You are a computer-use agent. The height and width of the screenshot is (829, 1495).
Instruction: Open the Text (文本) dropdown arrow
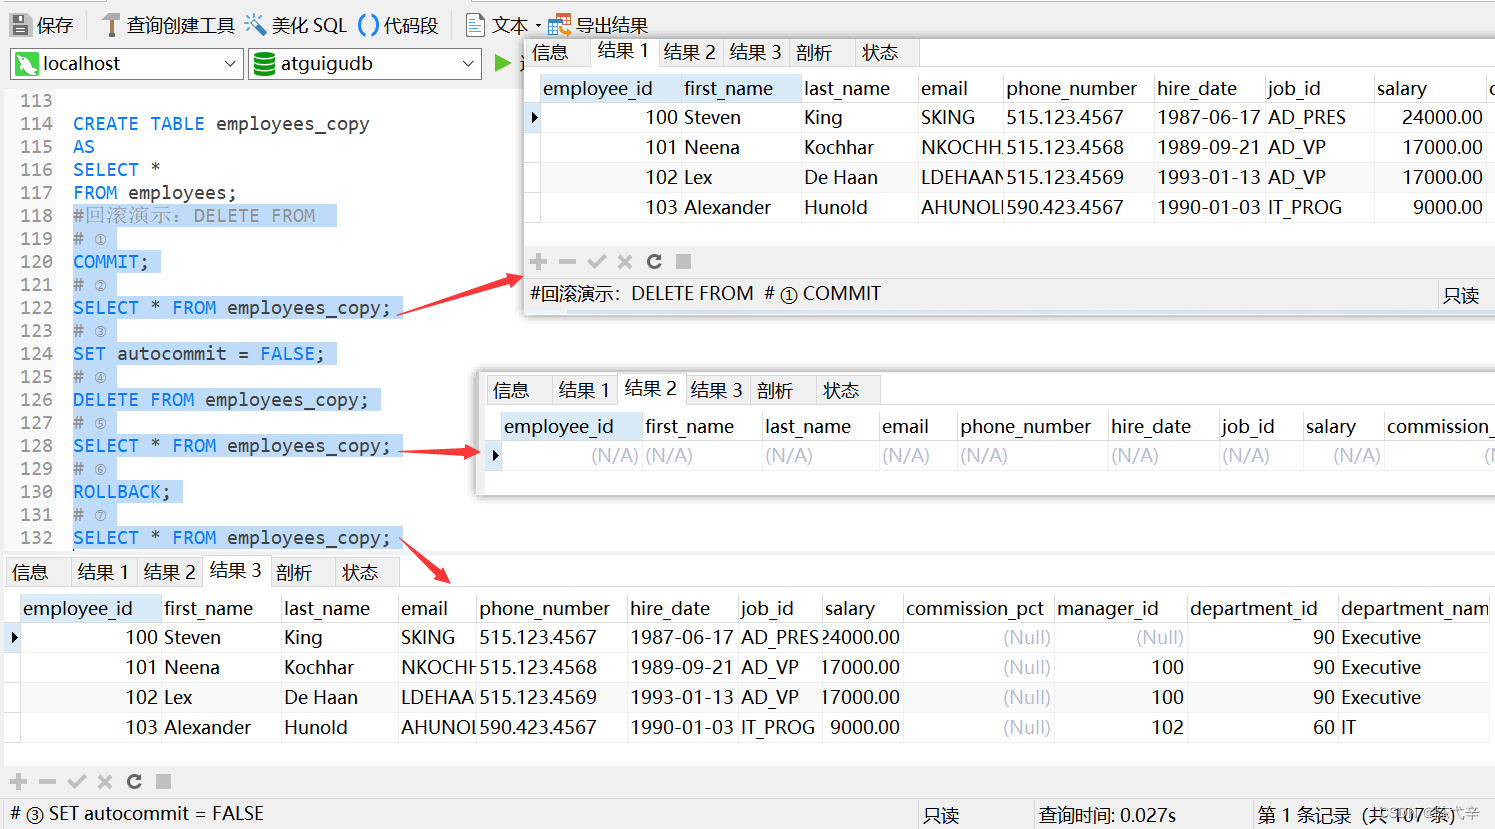point(538,26)
